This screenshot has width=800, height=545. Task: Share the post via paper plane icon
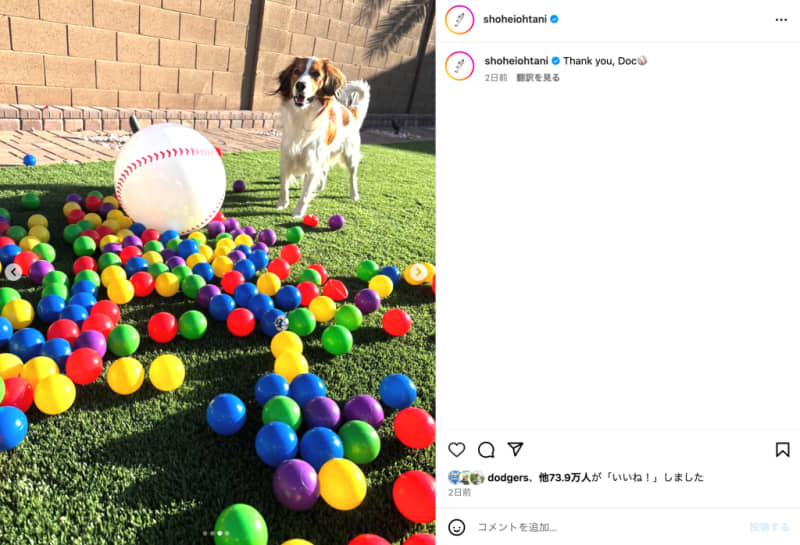(x=515, y=449)
